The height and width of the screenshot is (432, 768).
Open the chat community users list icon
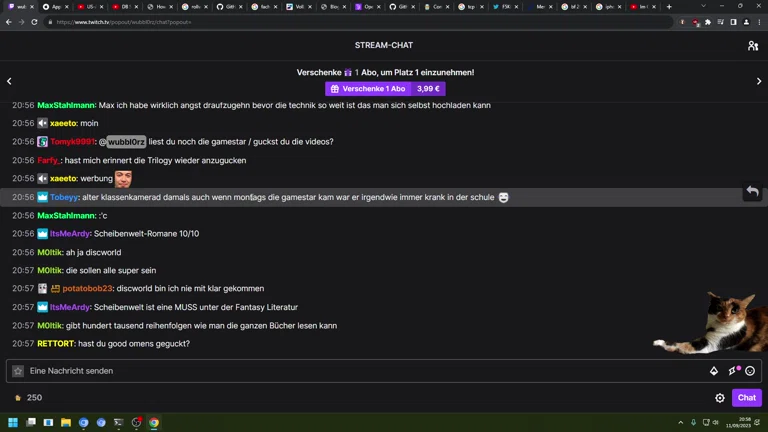(x=752, y=45)
